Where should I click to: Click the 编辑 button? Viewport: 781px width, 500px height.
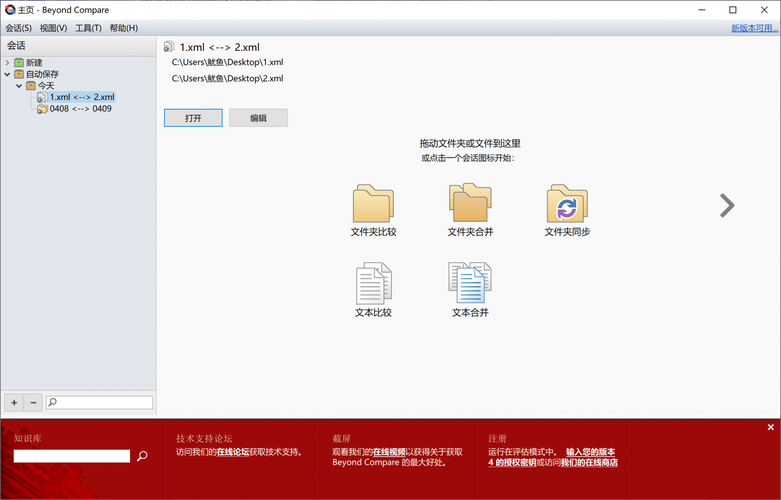click(258, 118)
